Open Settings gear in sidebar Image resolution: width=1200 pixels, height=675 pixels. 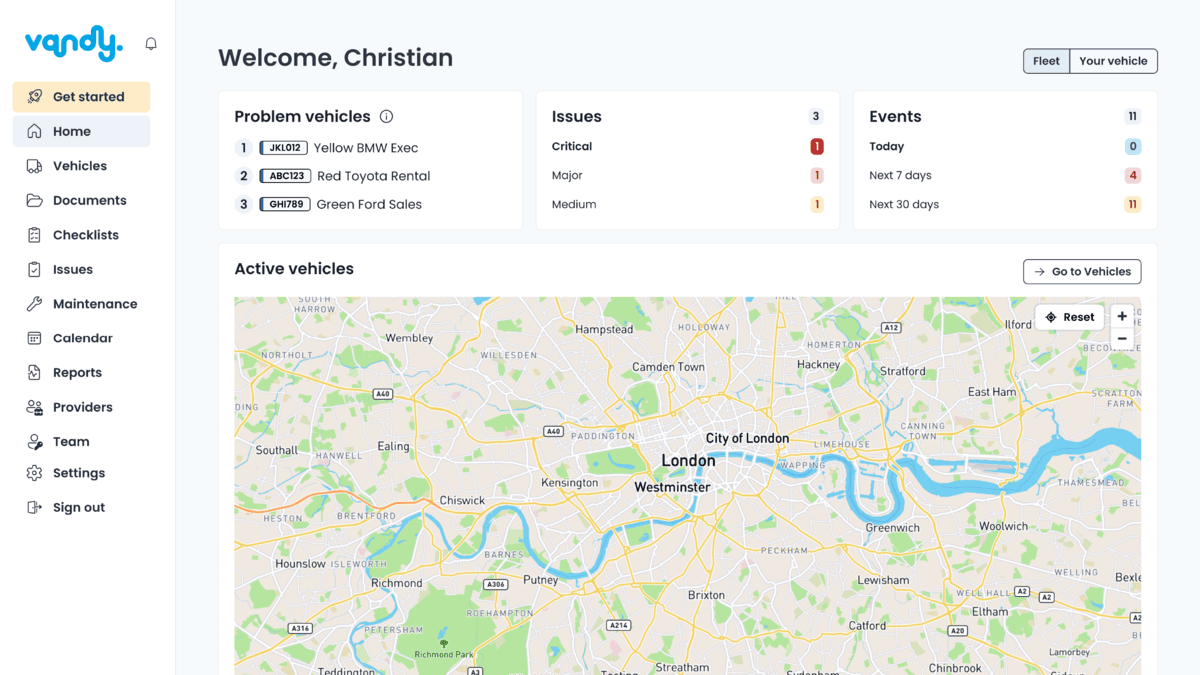[x=81, y=473]
